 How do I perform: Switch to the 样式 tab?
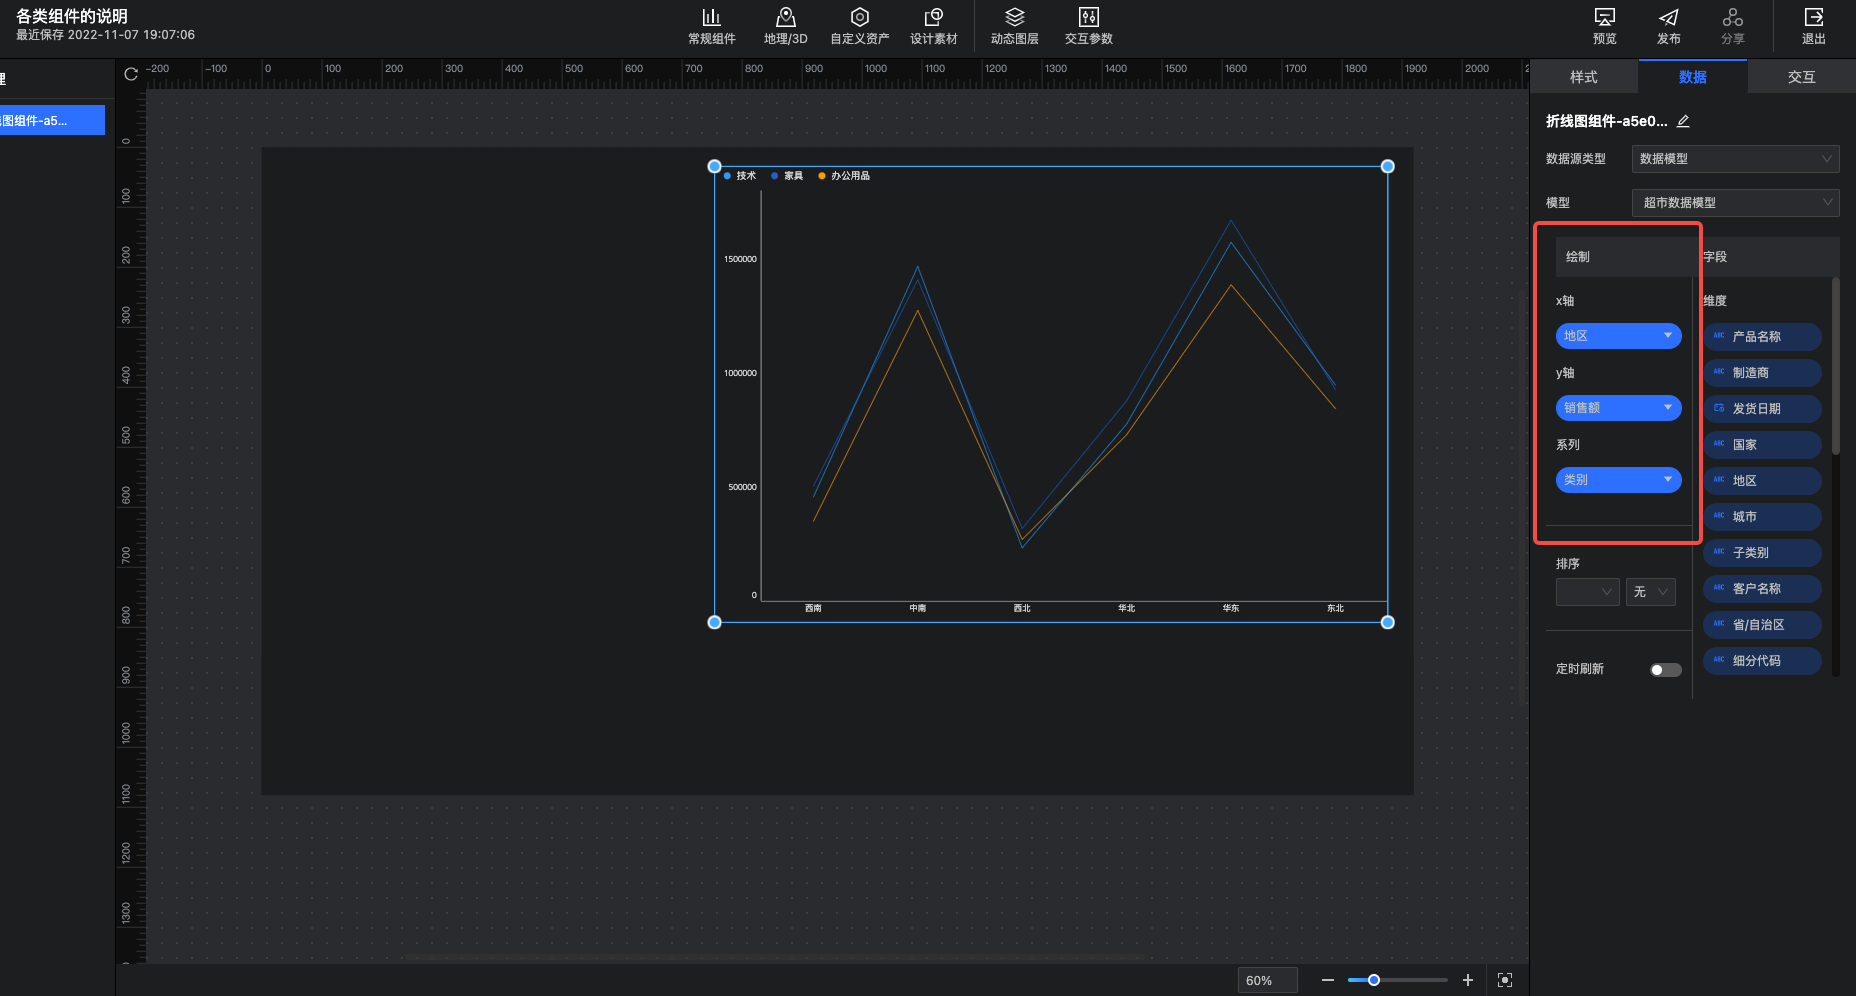1583,77
